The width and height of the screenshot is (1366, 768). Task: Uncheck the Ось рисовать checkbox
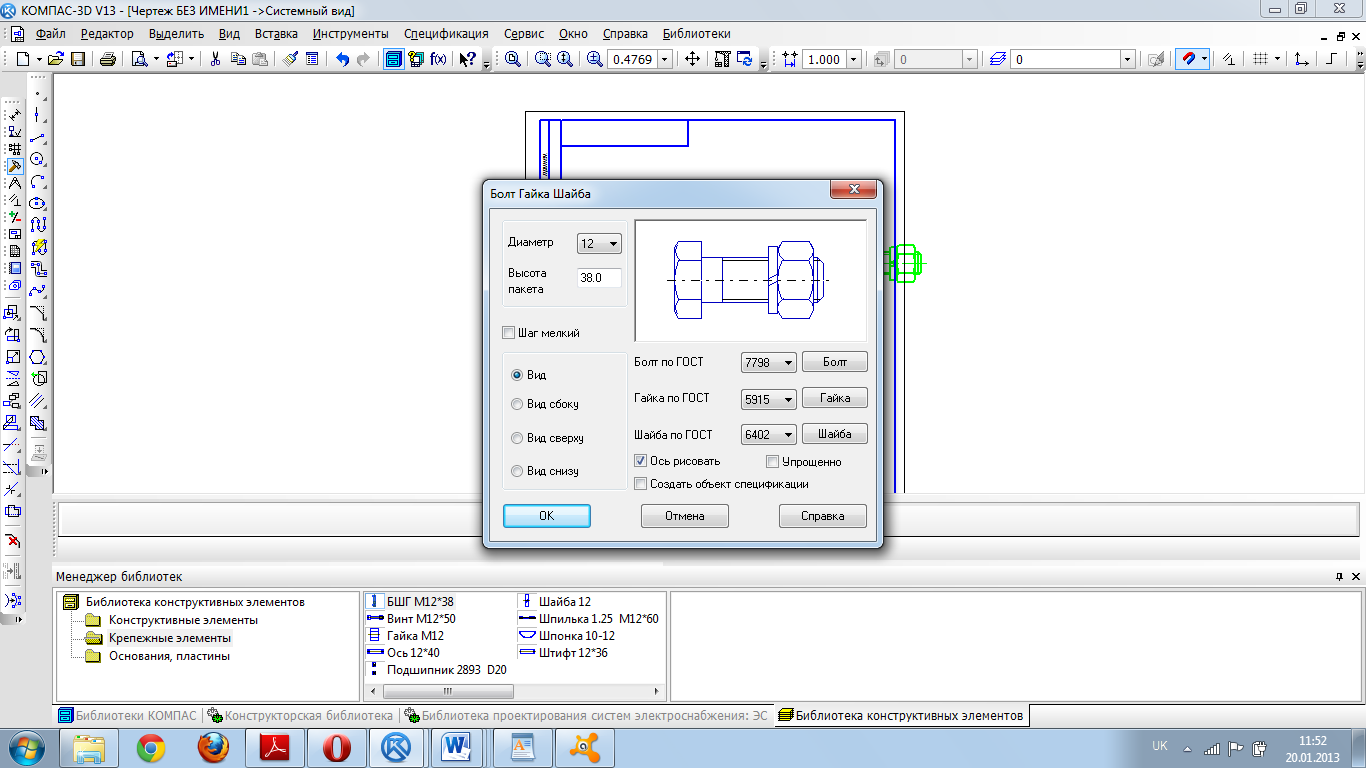click(641, 461)
